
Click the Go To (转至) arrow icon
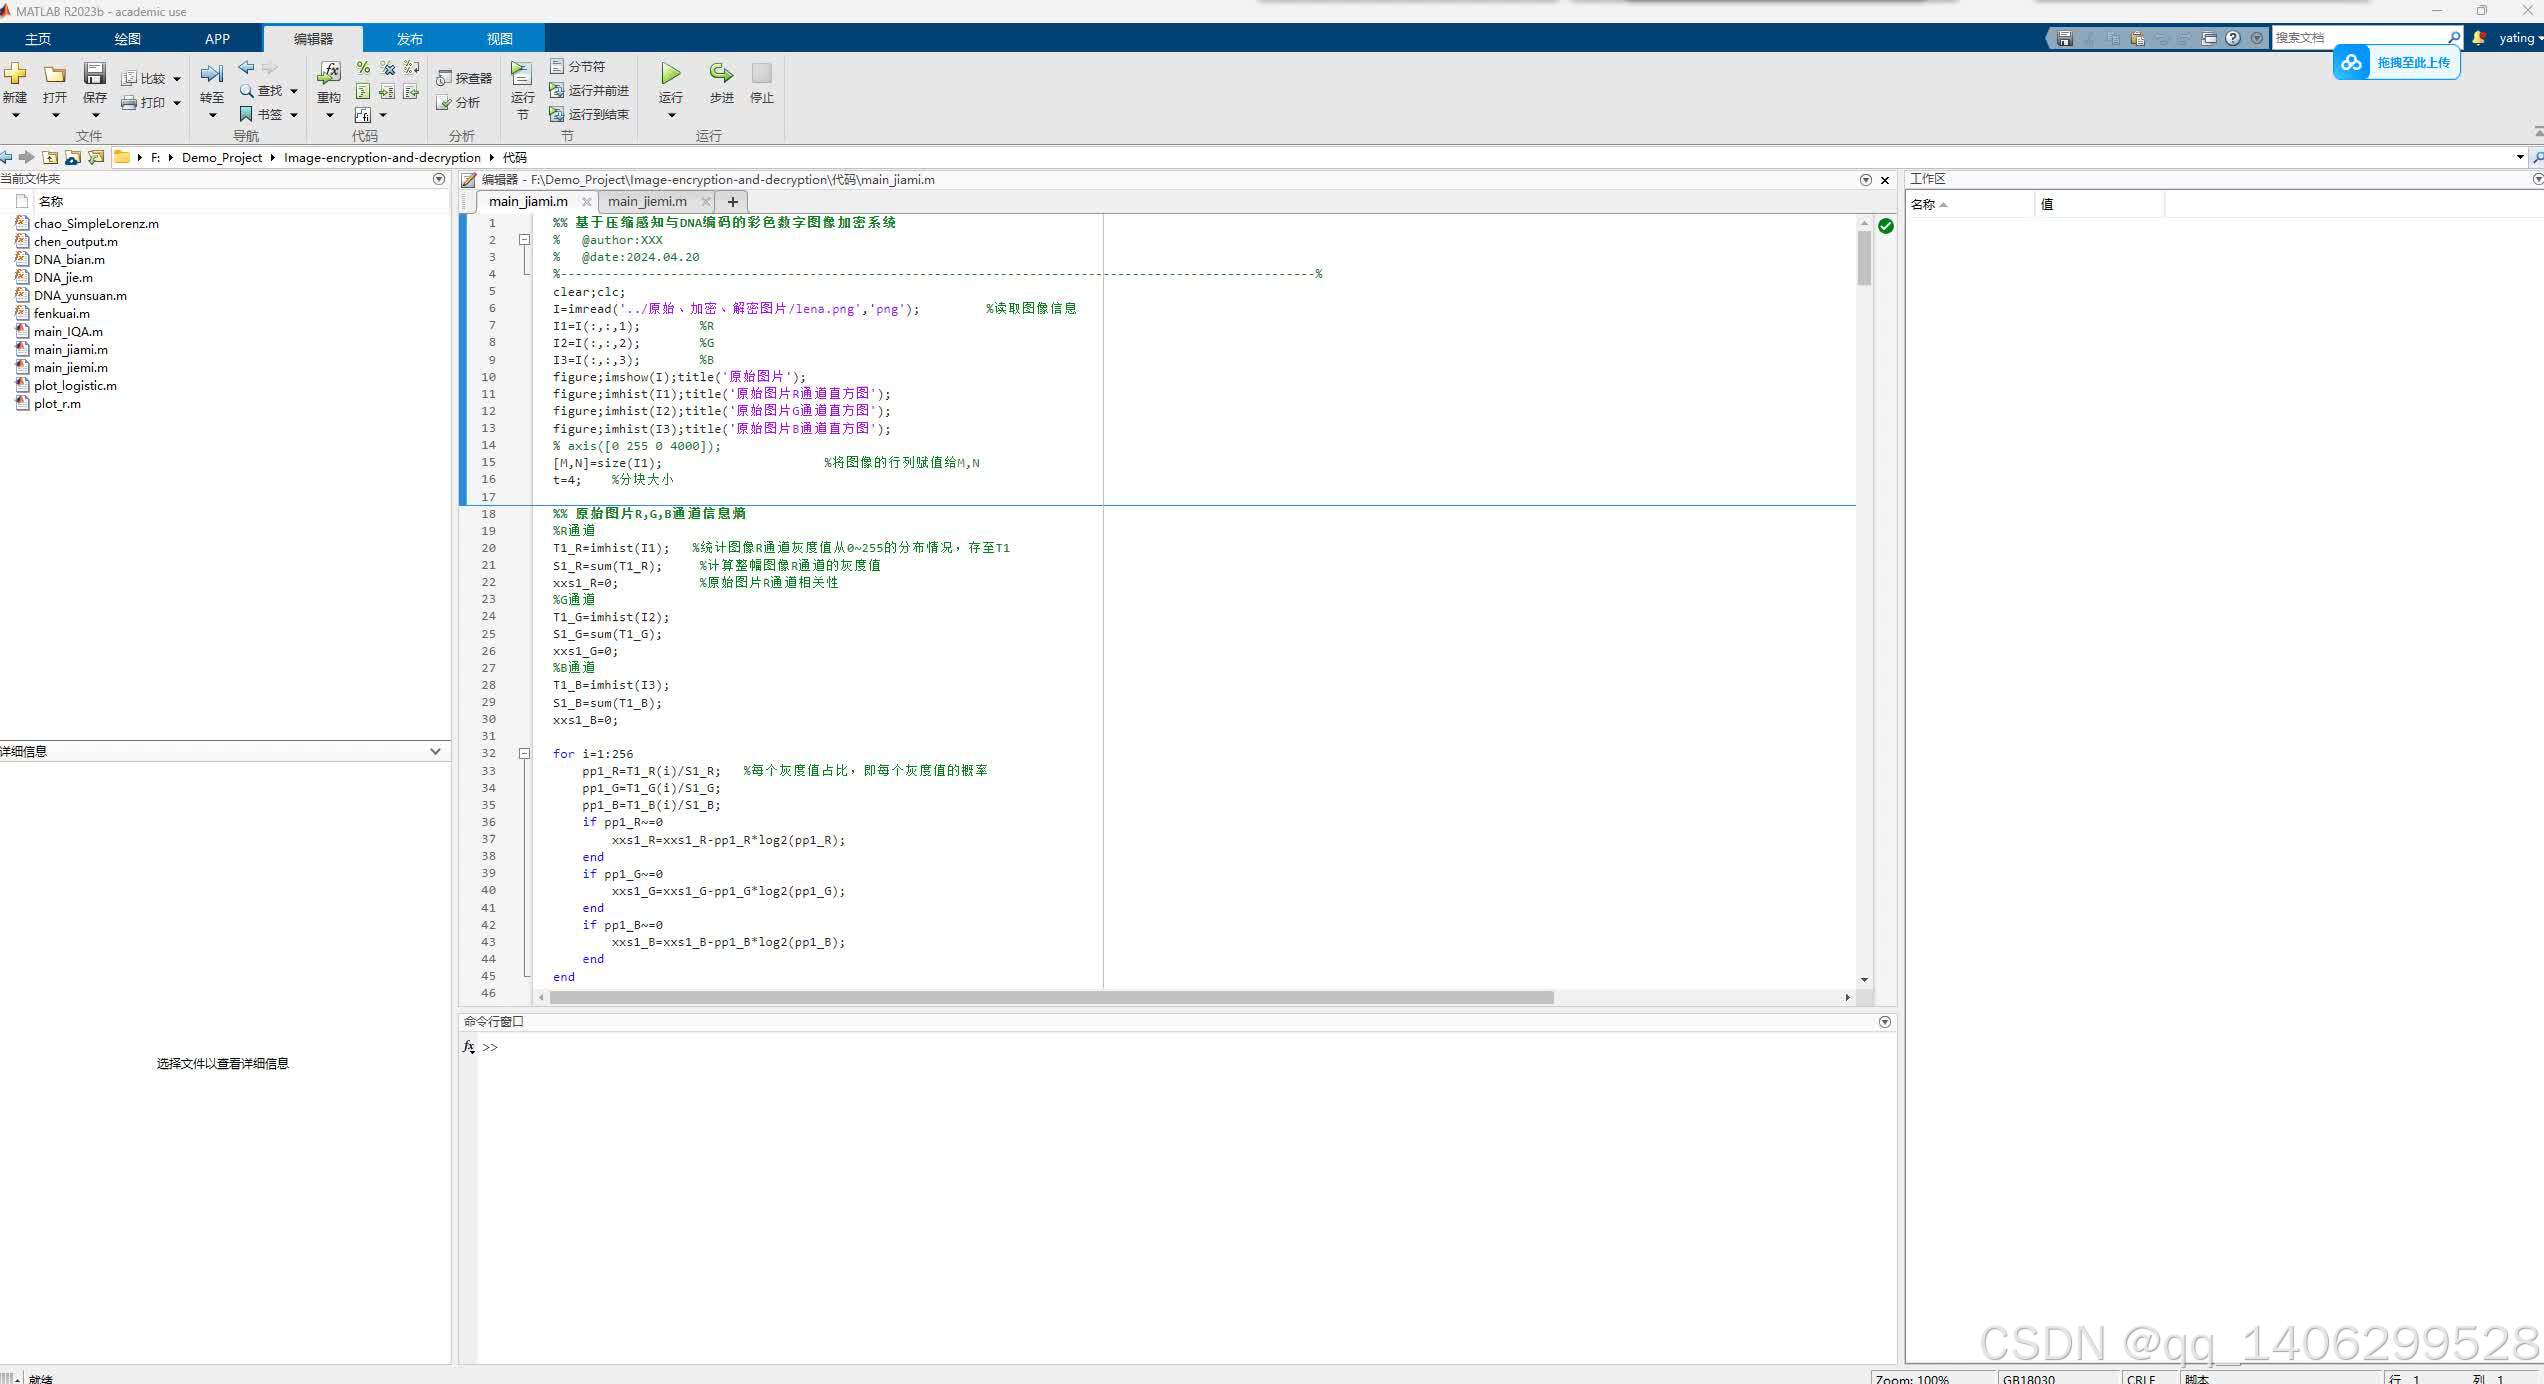pyautogui.click(x=211, y=74)
